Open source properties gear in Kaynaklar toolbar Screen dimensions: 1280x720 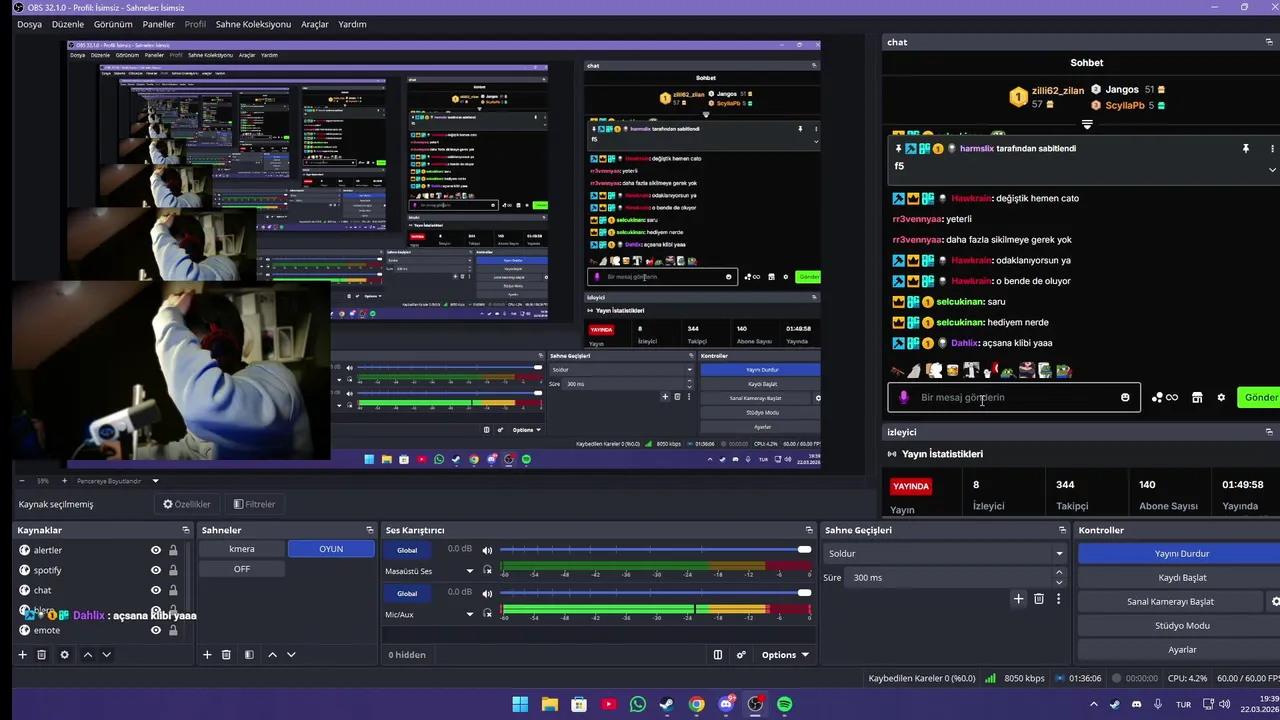(65, 655)
